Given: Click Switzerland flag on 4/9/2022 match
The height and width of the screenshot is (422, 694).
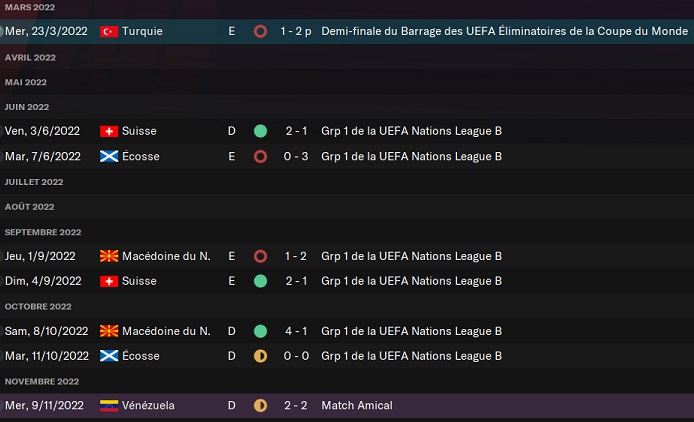Looking at the screenshot, I should [x=109, y=281].
